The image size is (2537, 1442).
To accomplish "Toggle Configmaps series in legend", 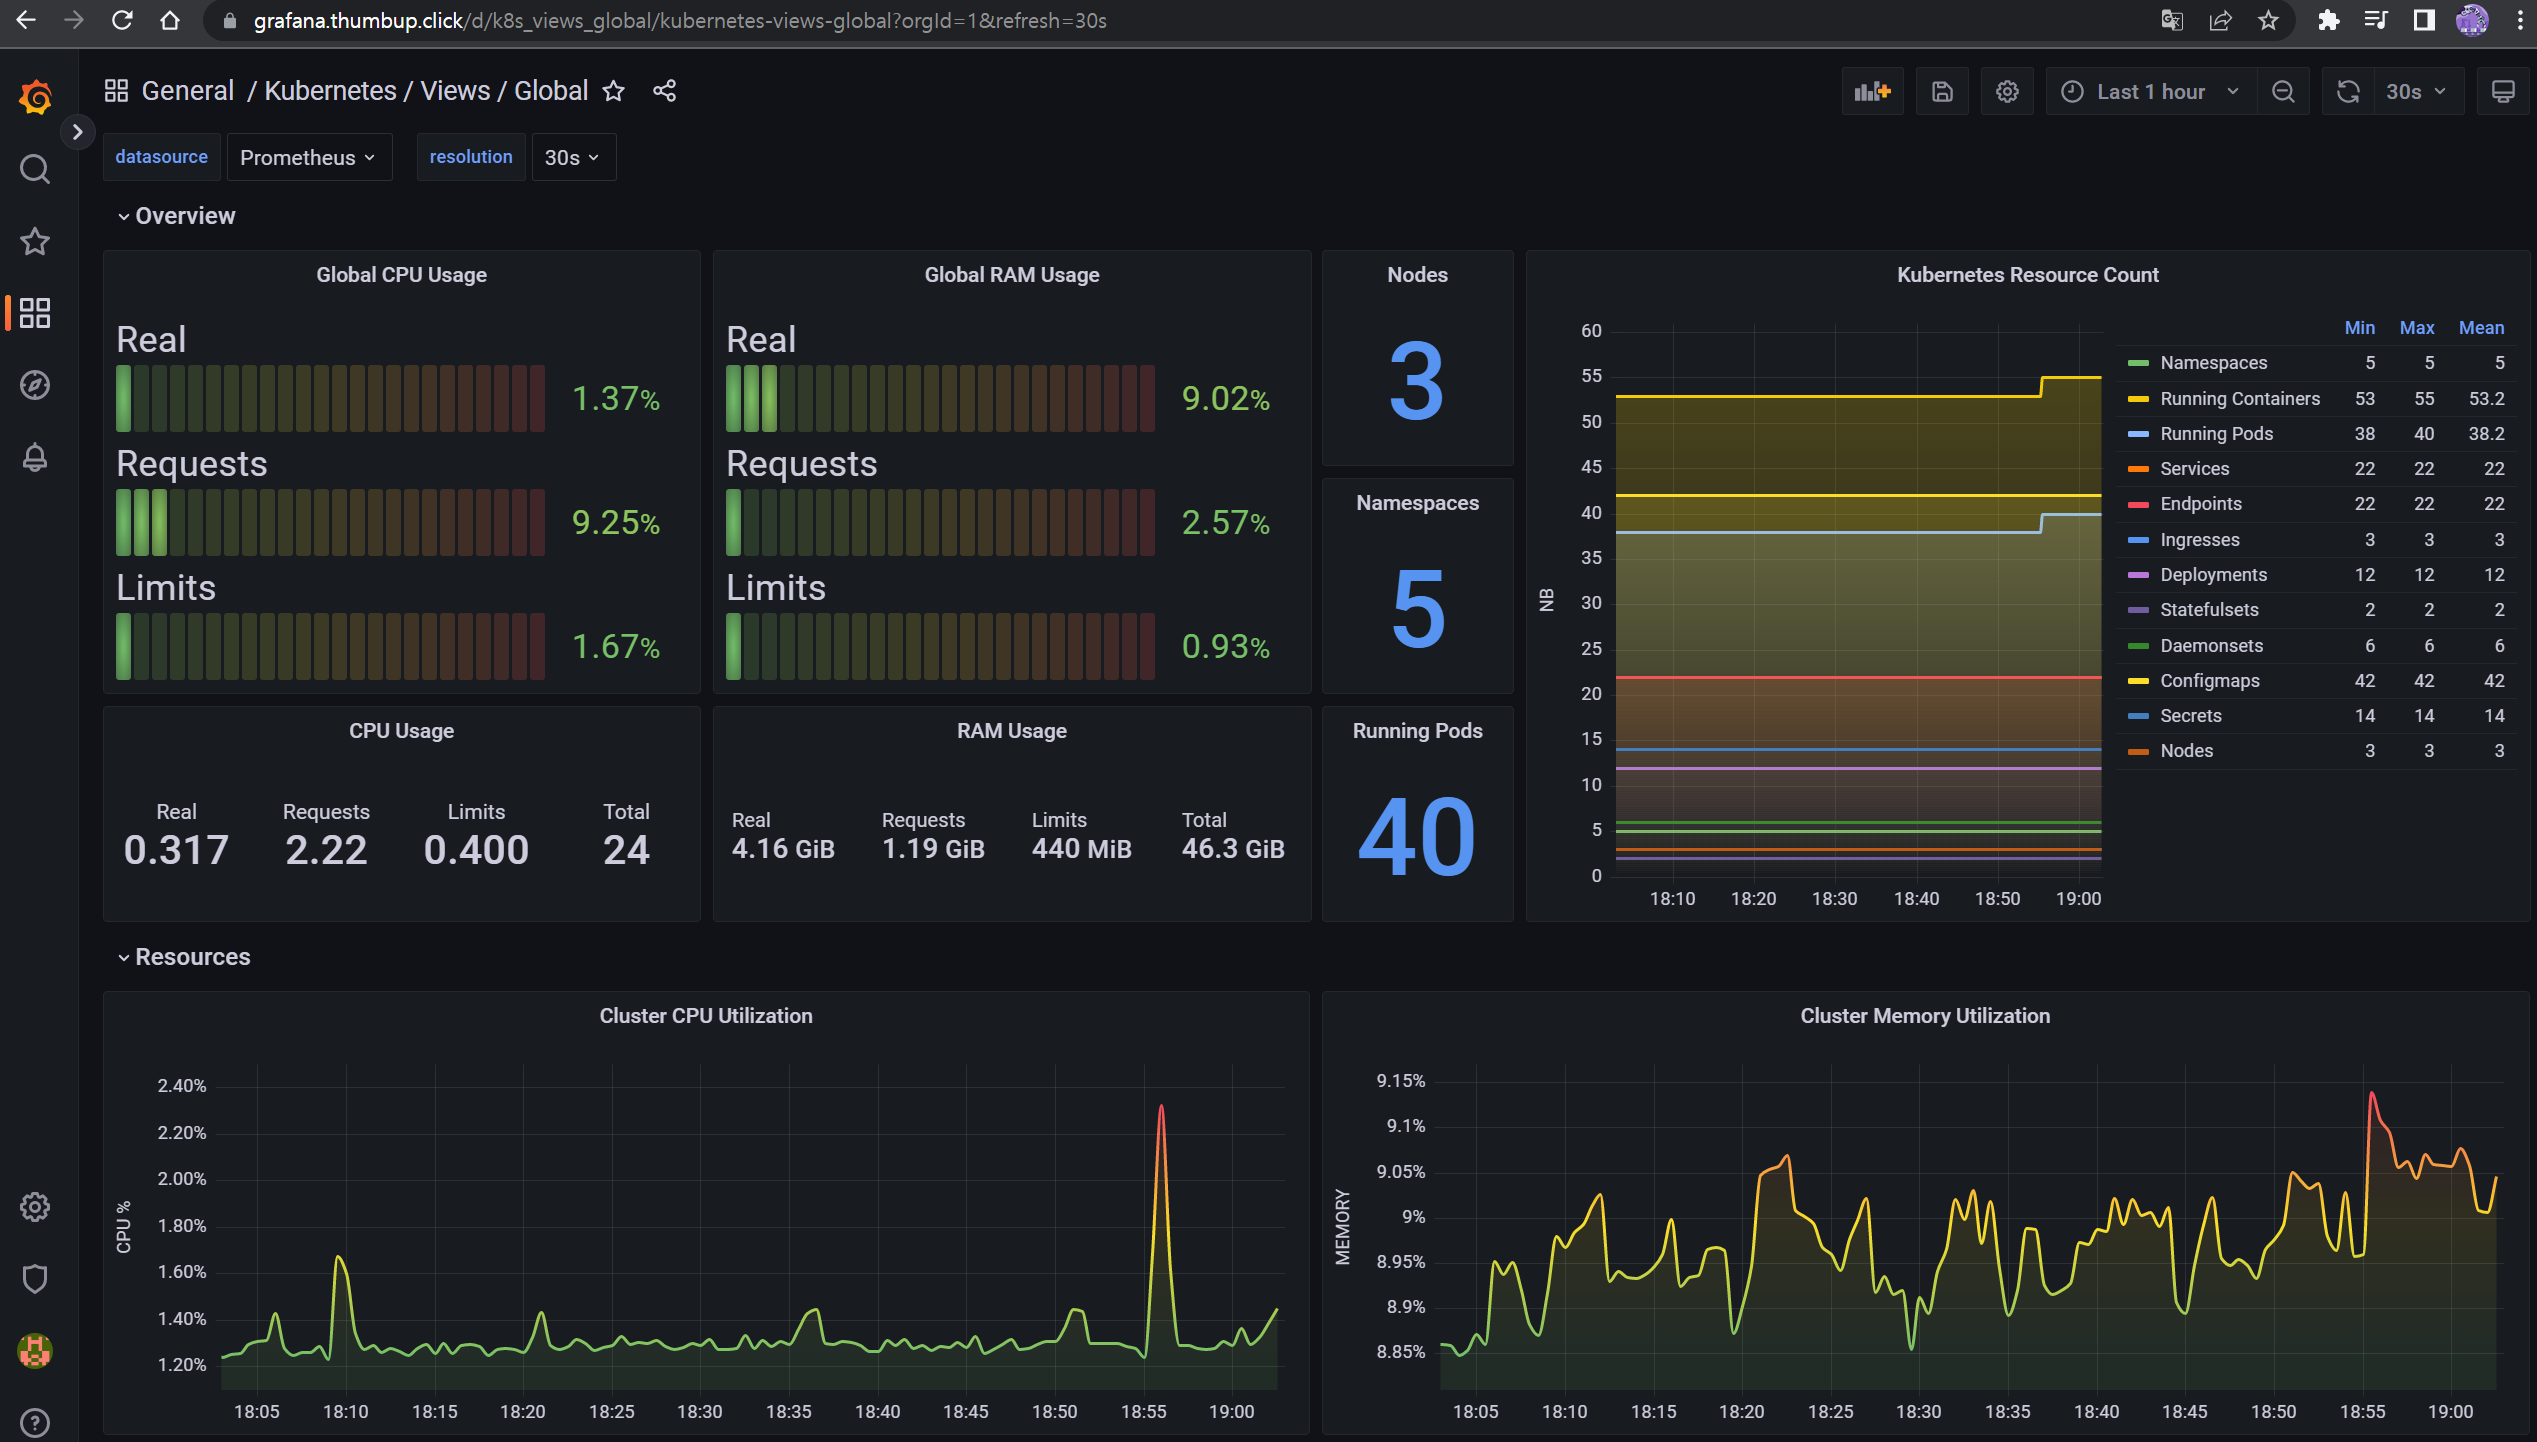I will pos(2209,681).
